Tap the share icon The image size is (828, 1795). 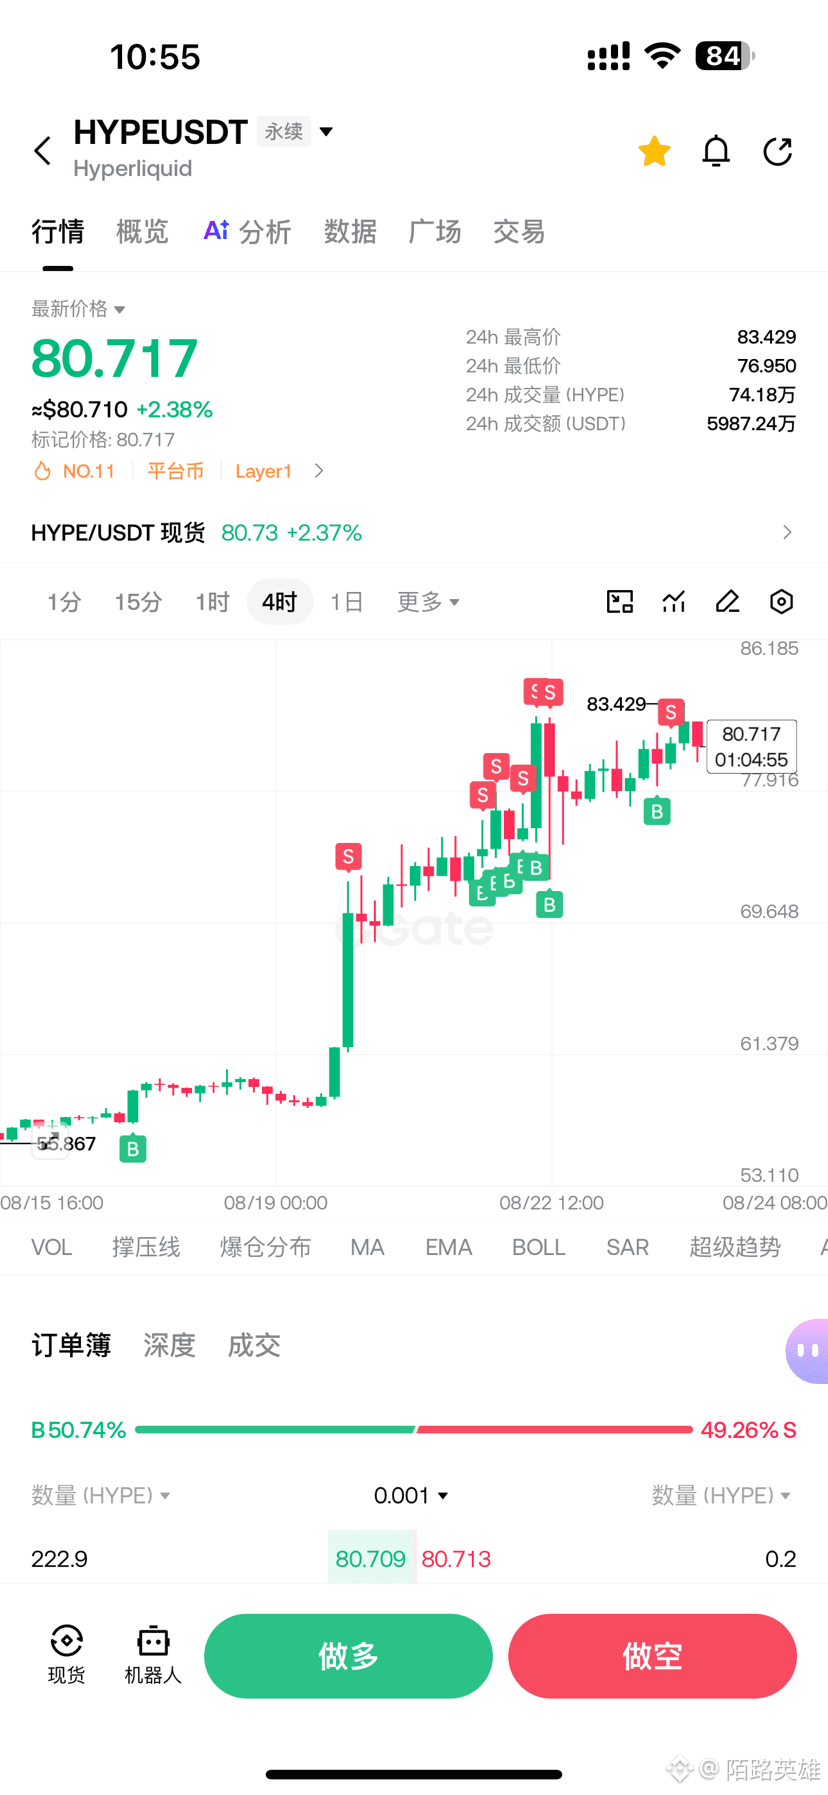click(778, 151)
